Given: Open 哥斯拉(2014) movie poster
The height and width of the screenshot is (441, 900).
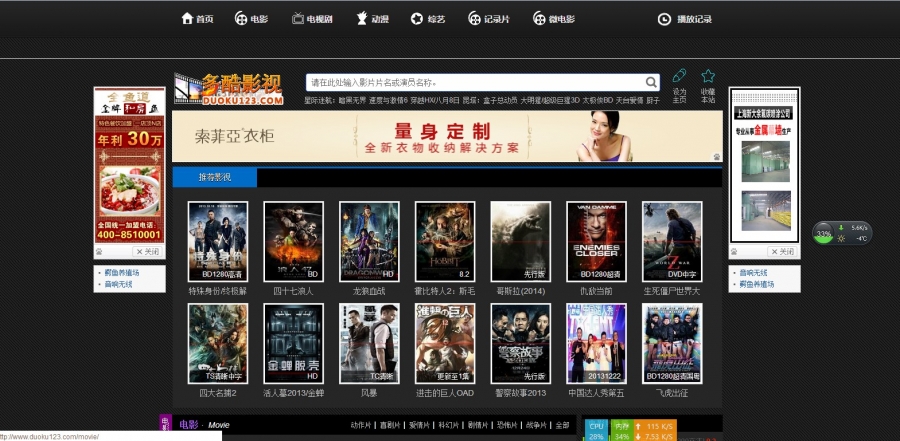Looking at the screenshot, I should (521, 241).
